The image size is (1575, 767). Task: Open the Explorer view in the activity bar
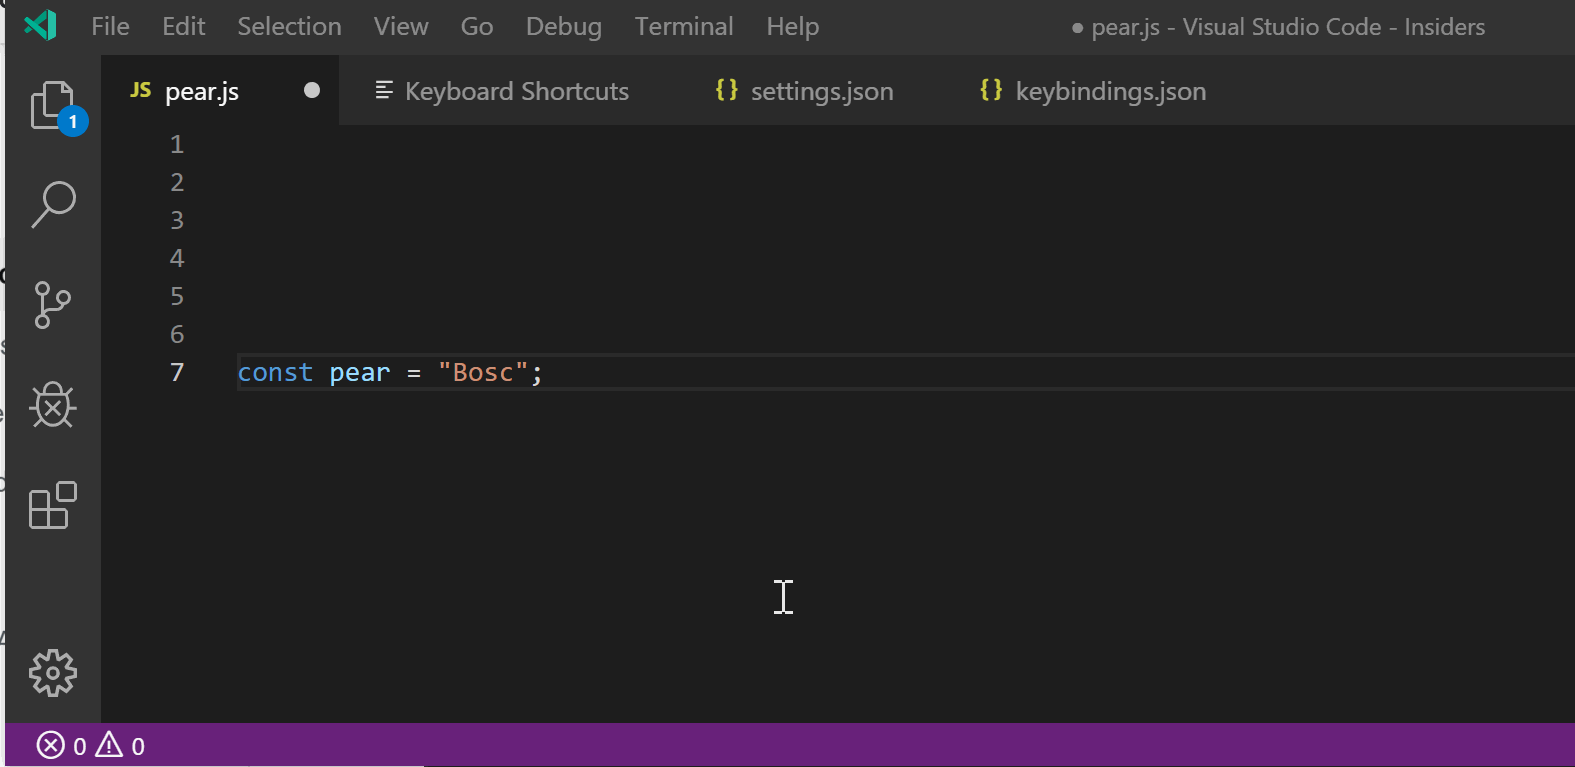coord(53,105)
